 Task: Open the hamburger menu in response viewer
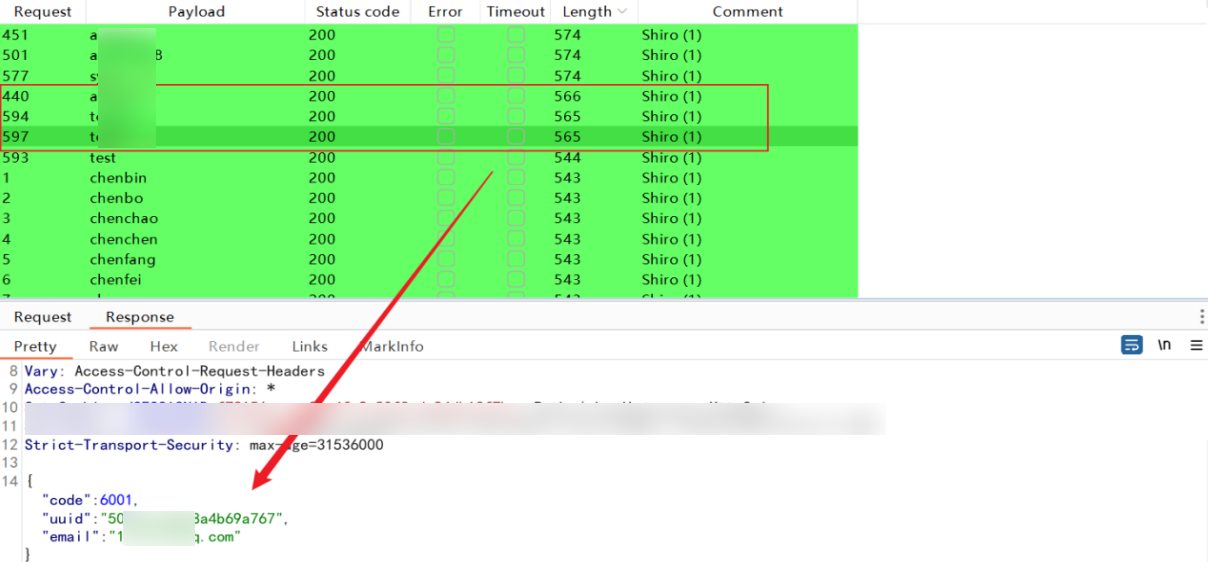[1196, 345]
